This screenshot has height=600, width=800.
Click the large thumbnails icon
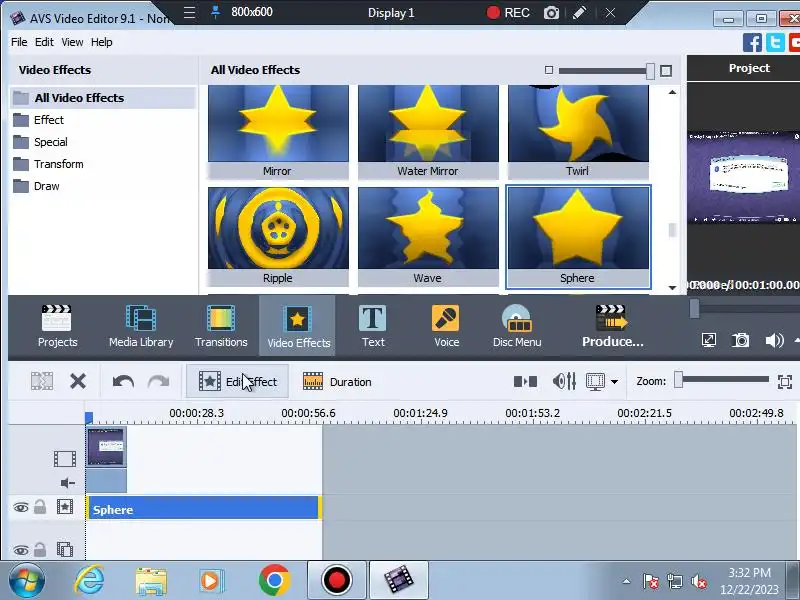pyautogui.click(x=666, y=71)
